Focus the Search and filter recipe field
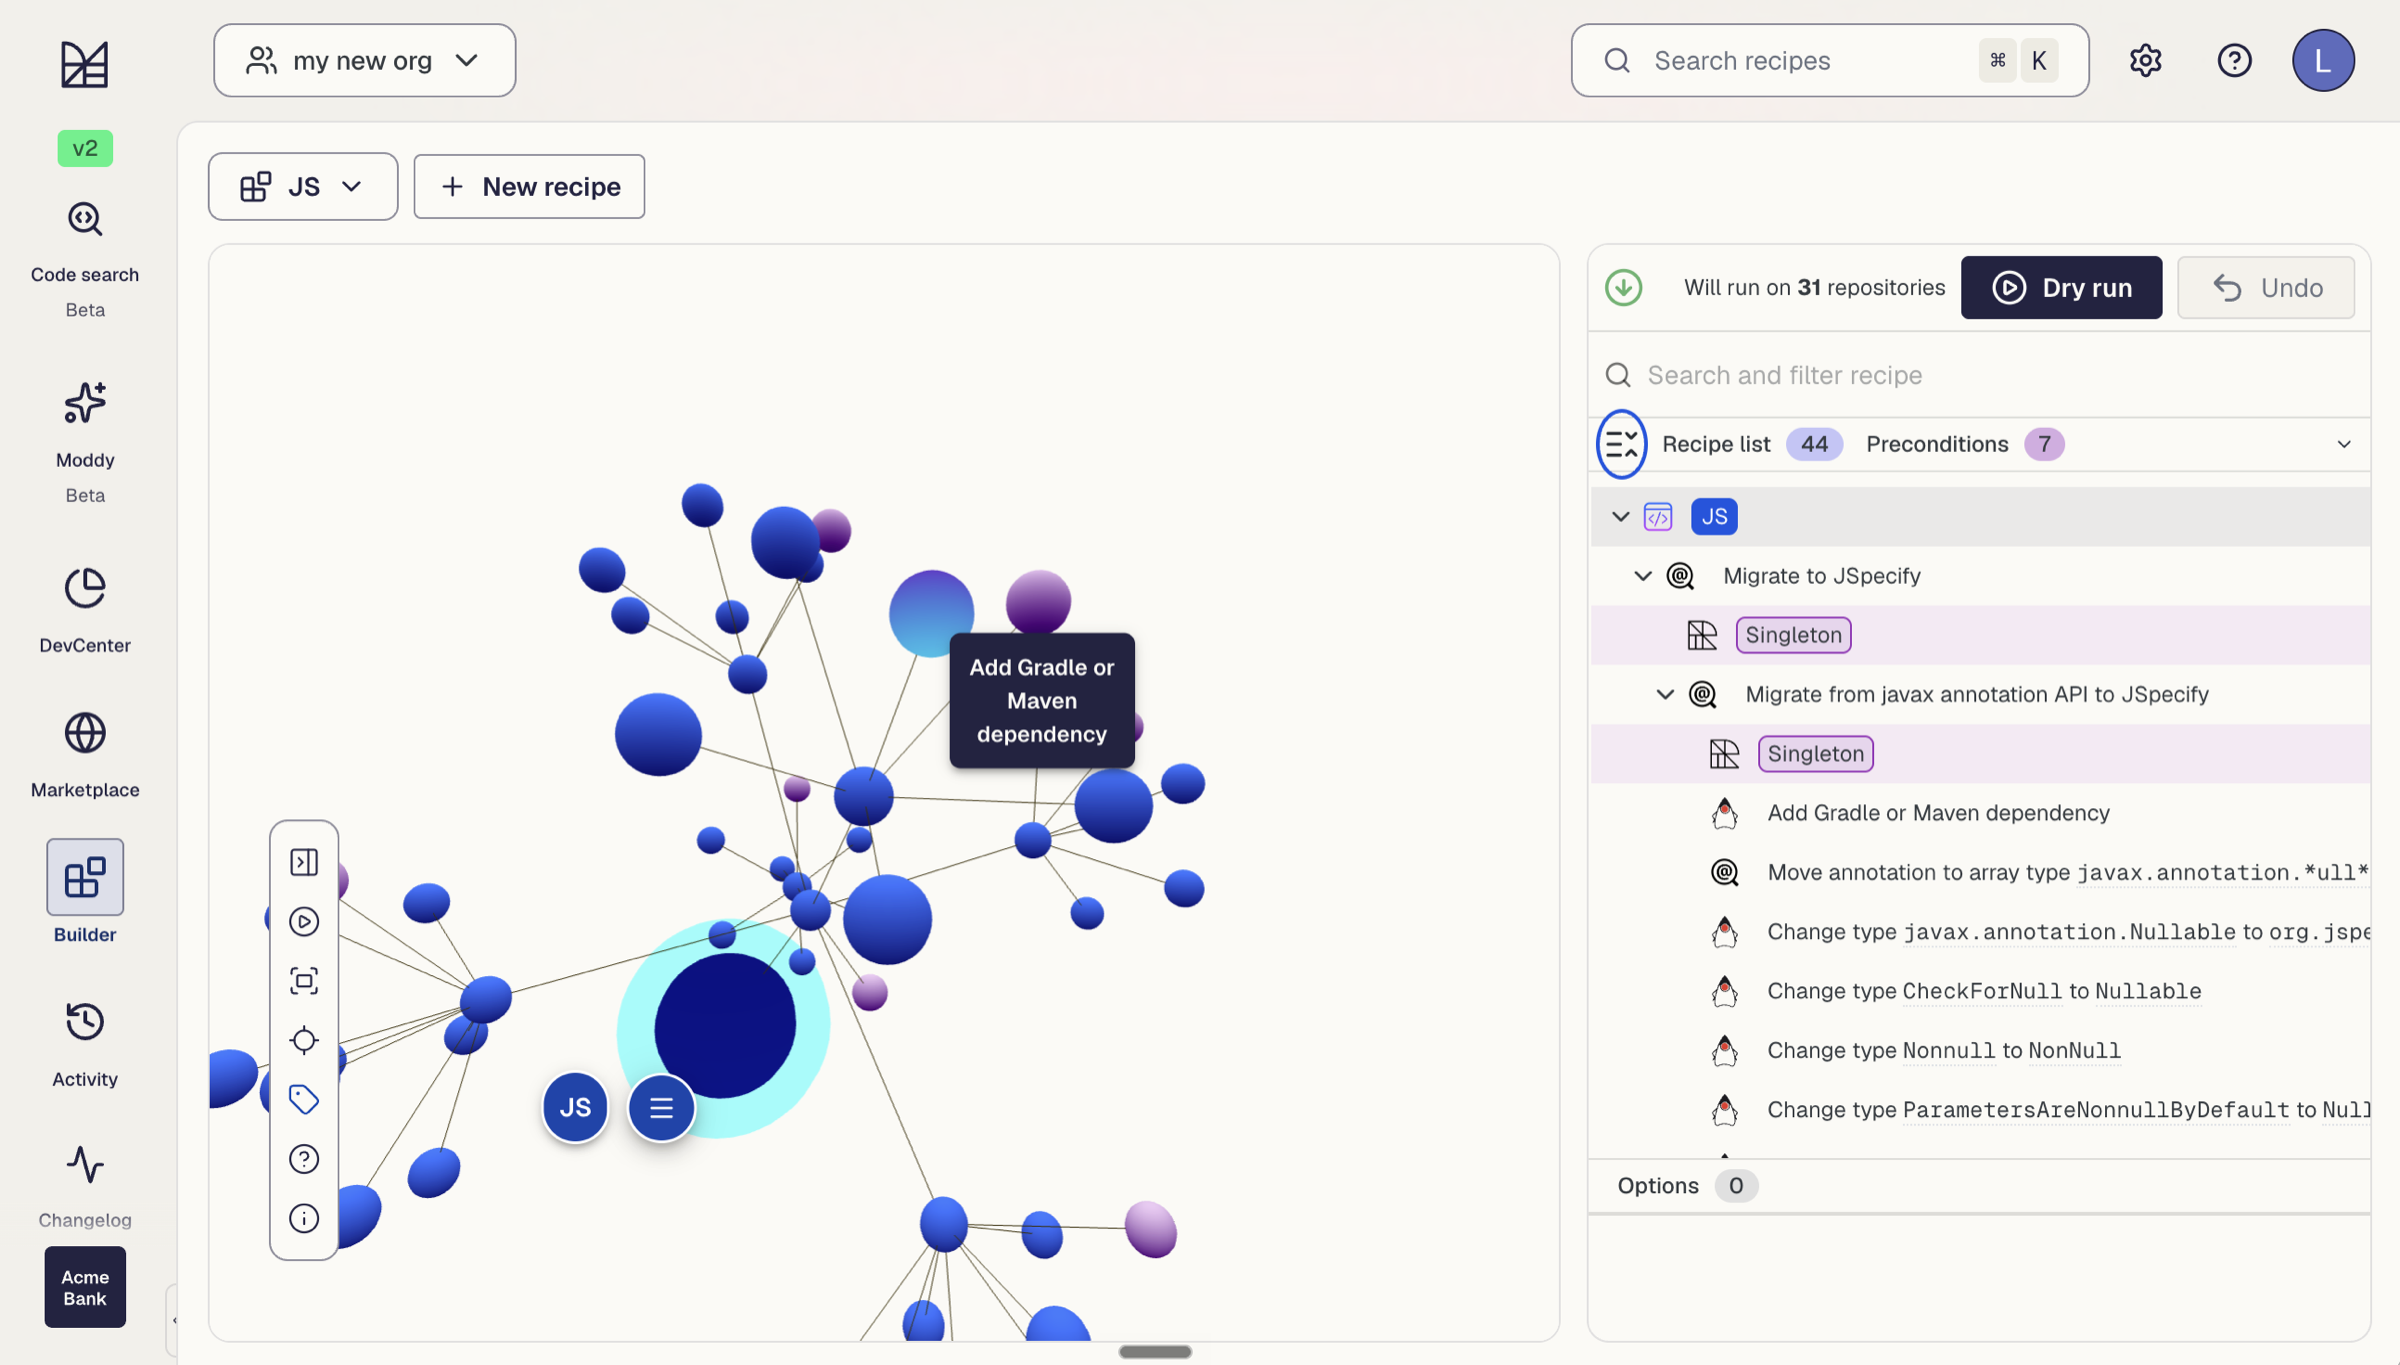 click(1978, 375)
